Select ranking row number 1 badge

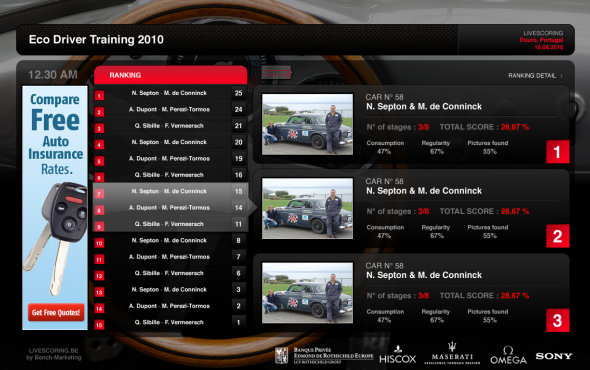[x=99, y=96]
